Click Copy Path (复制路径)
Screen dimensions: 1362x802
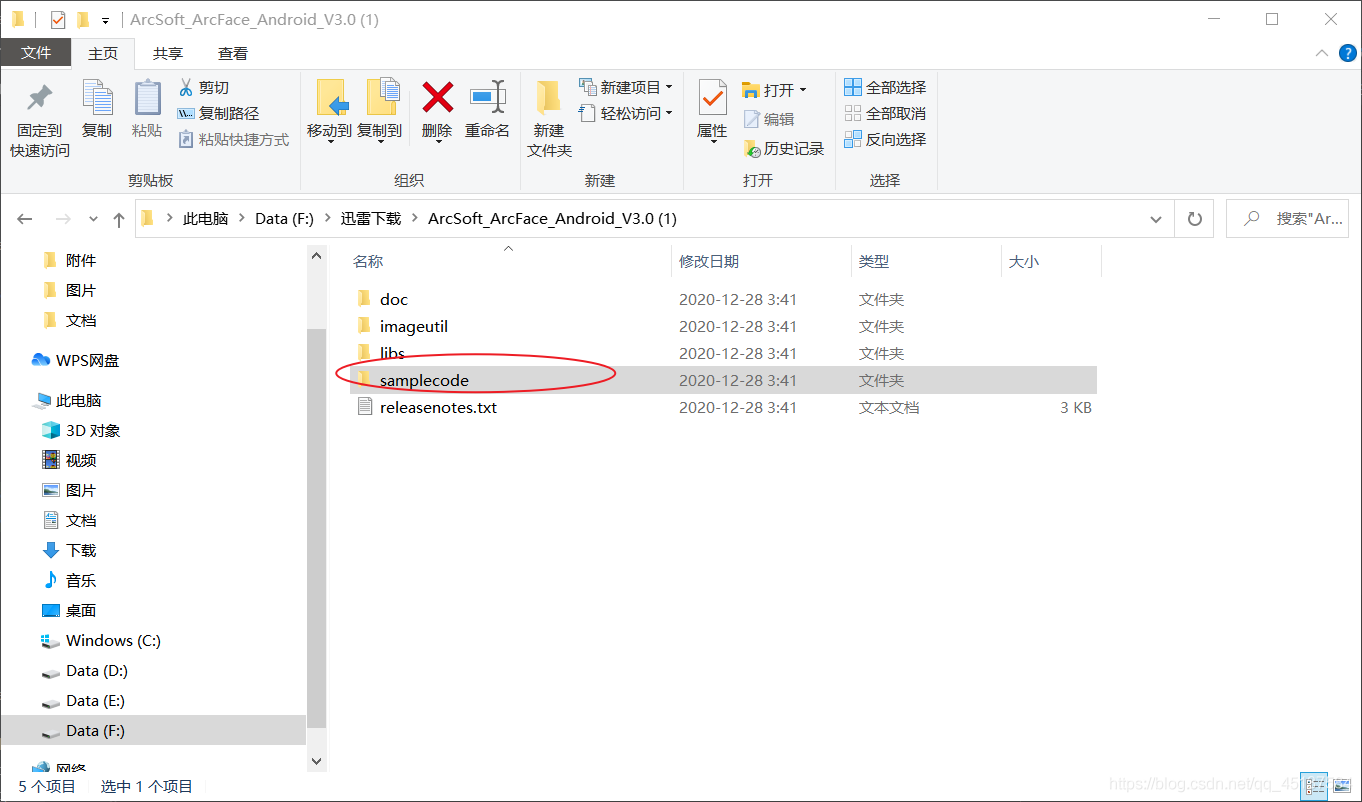pyautogui.click(x=218, y=114)
